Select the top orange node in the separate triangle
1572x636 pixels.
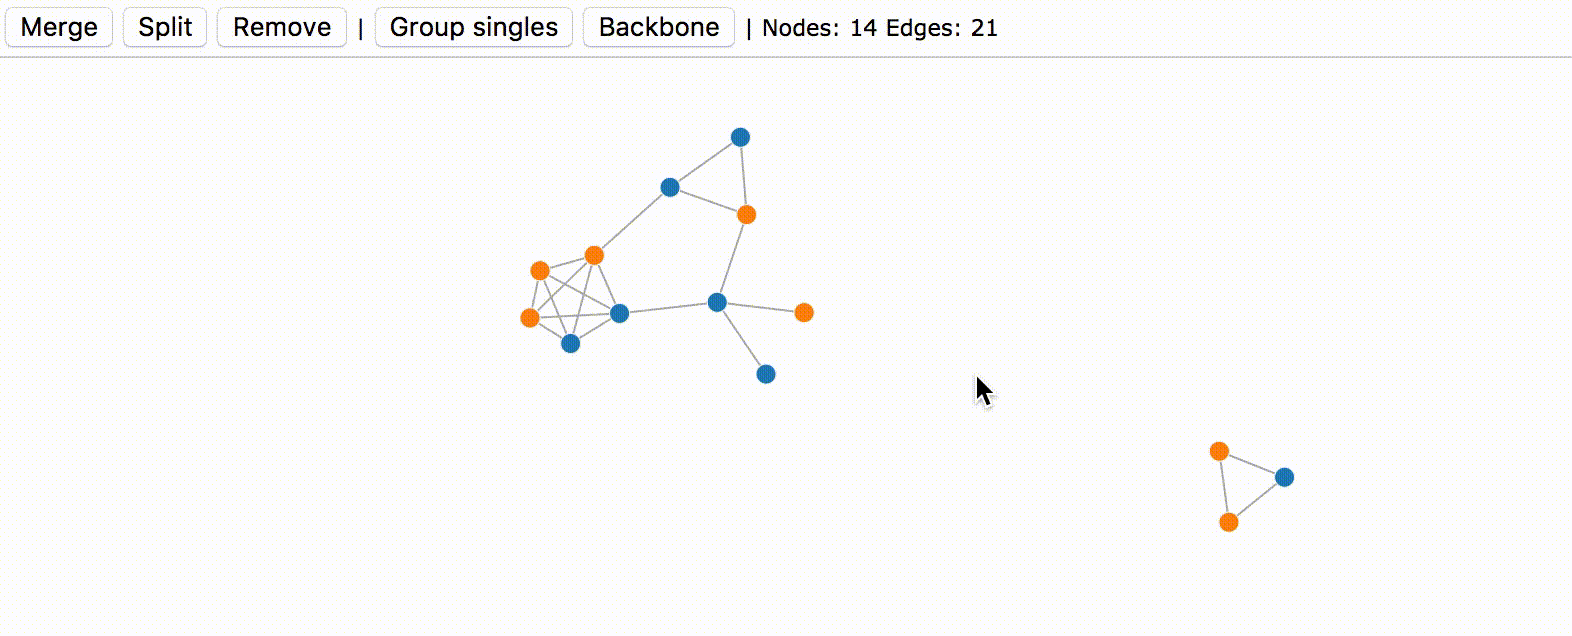(x=1219, y=451)
